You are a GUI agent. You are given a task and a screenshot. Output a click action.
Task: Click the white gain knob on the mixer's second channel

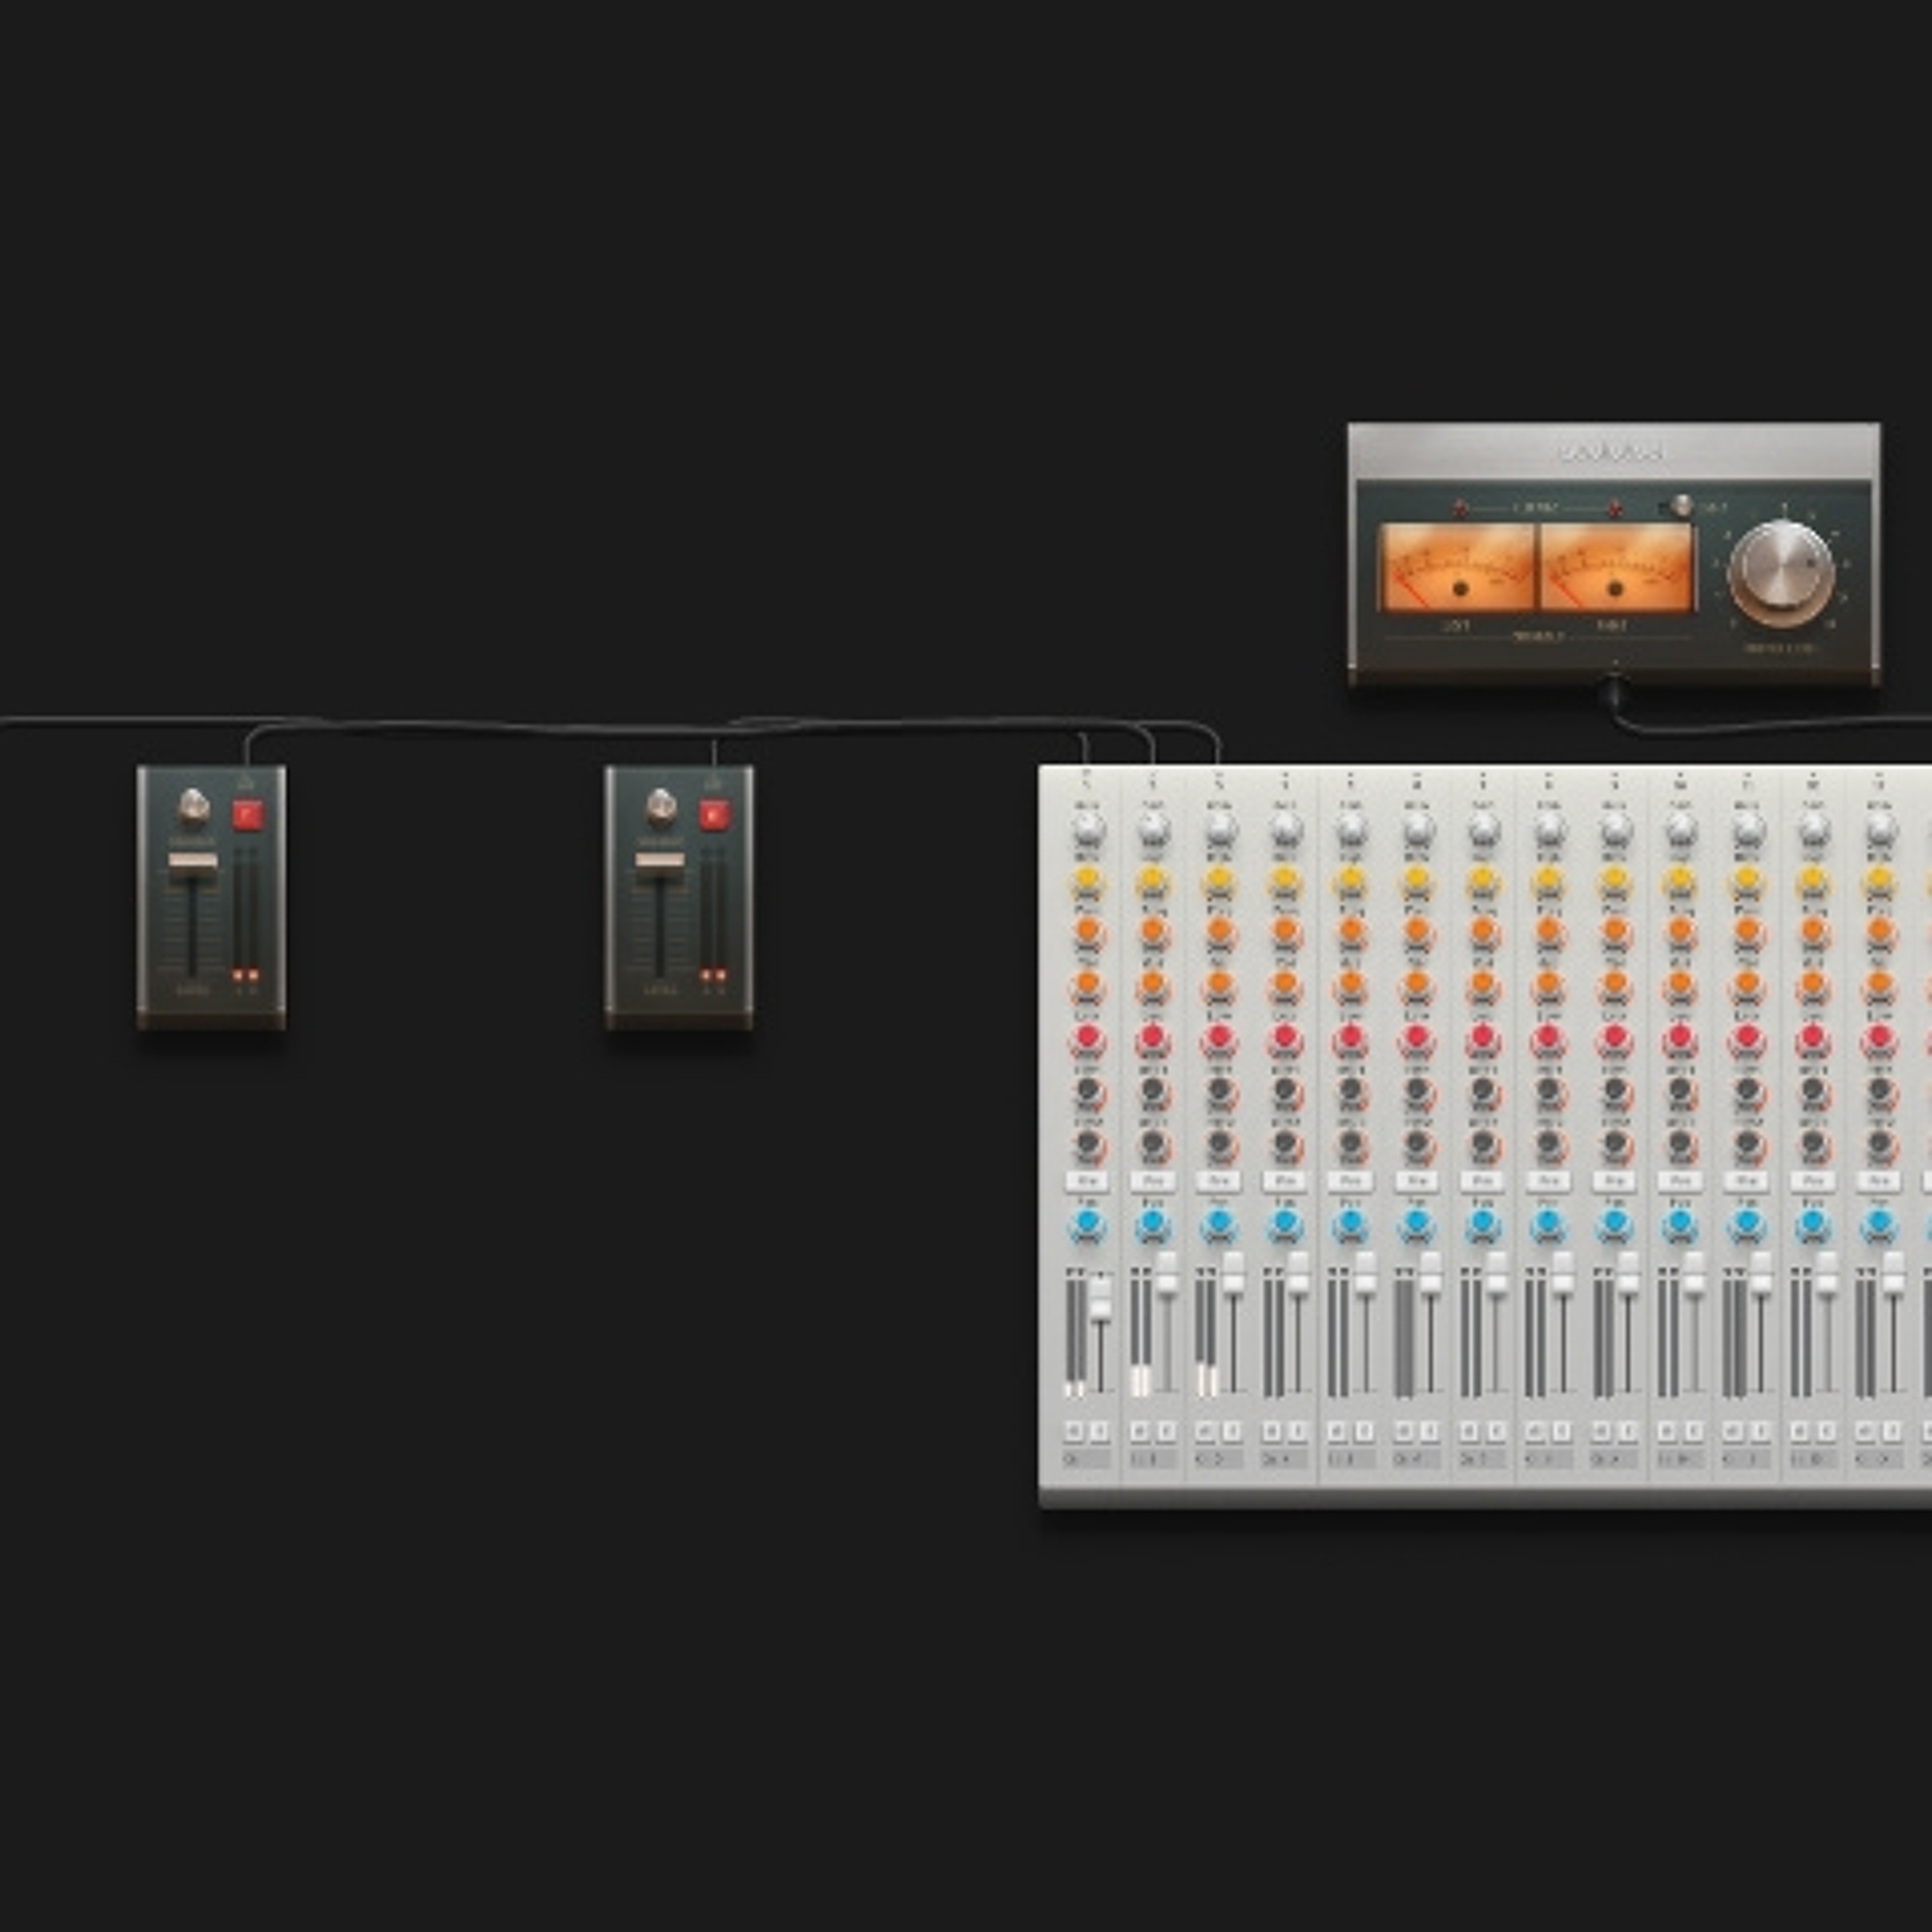[x=1152, y=828]
